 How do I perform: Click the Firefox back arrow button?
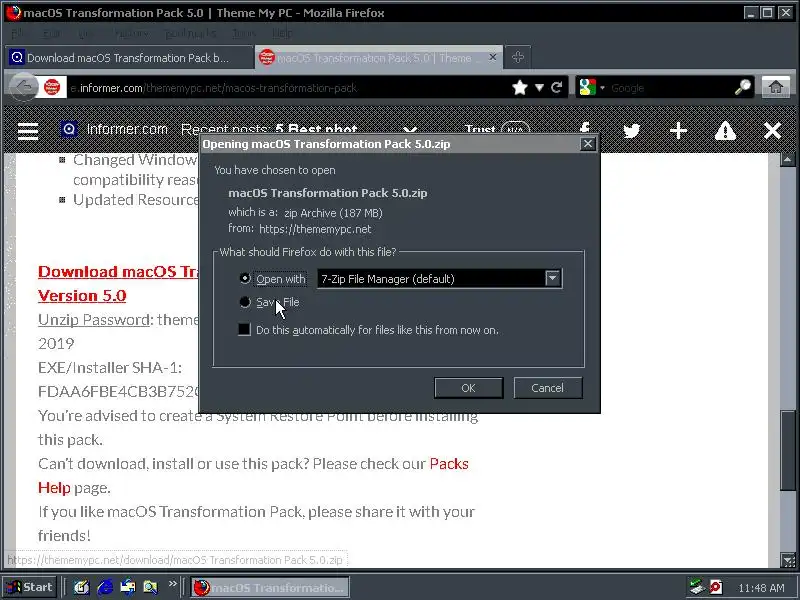coord(23,88)
